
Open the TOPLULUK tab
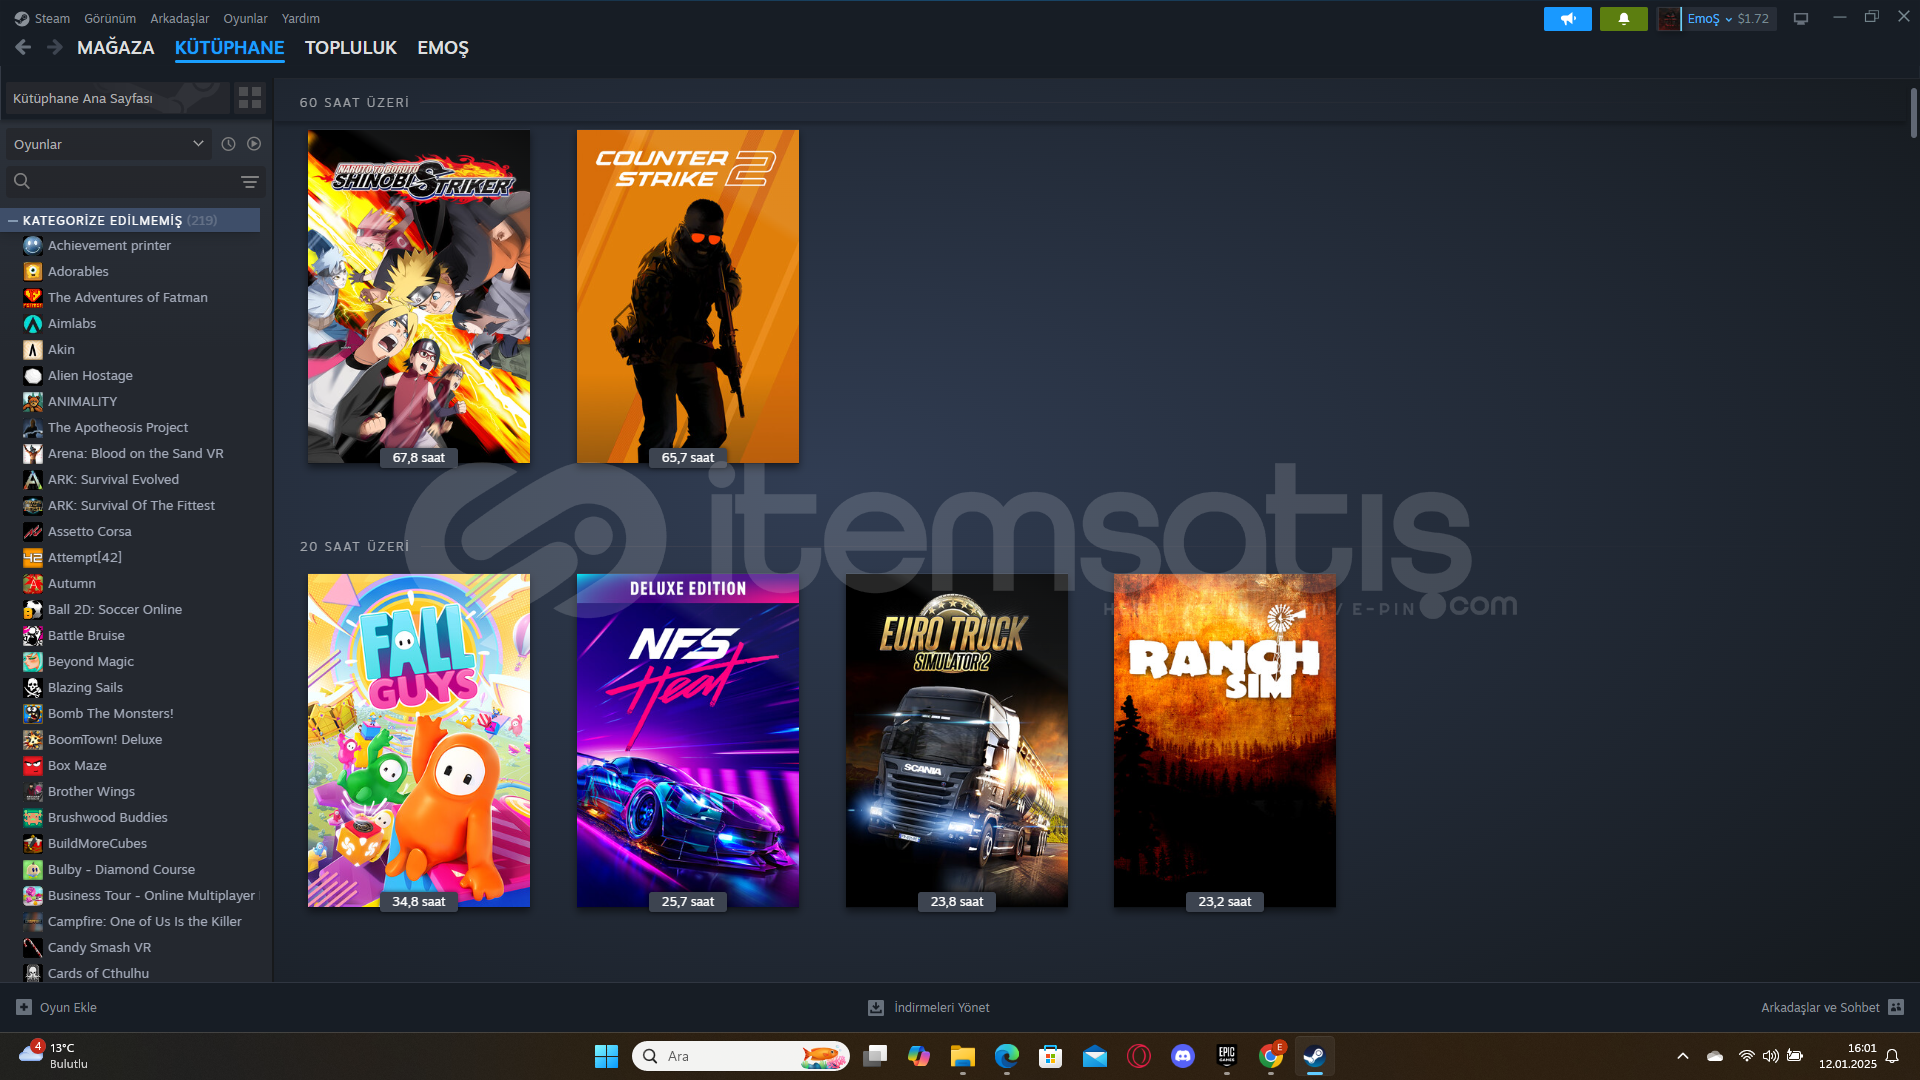tap(351, 47)
